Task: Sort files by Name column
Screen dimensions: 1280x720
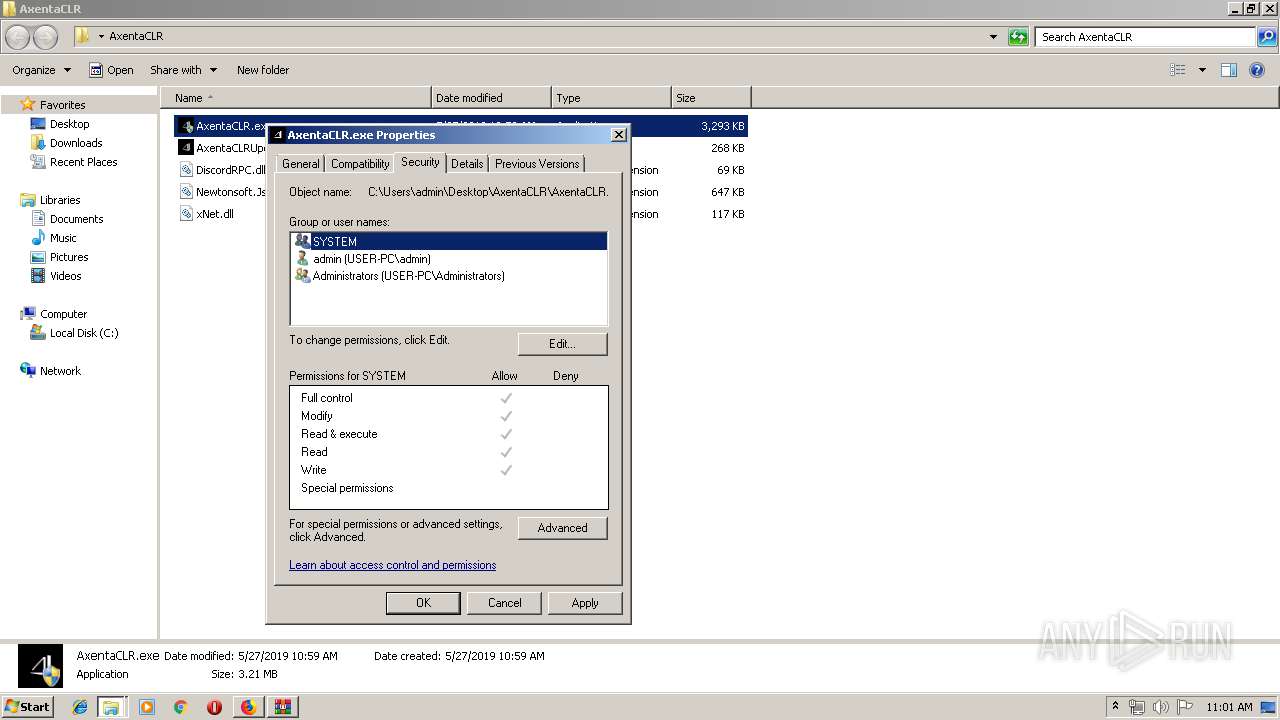Action: click(x=296, y=98)
